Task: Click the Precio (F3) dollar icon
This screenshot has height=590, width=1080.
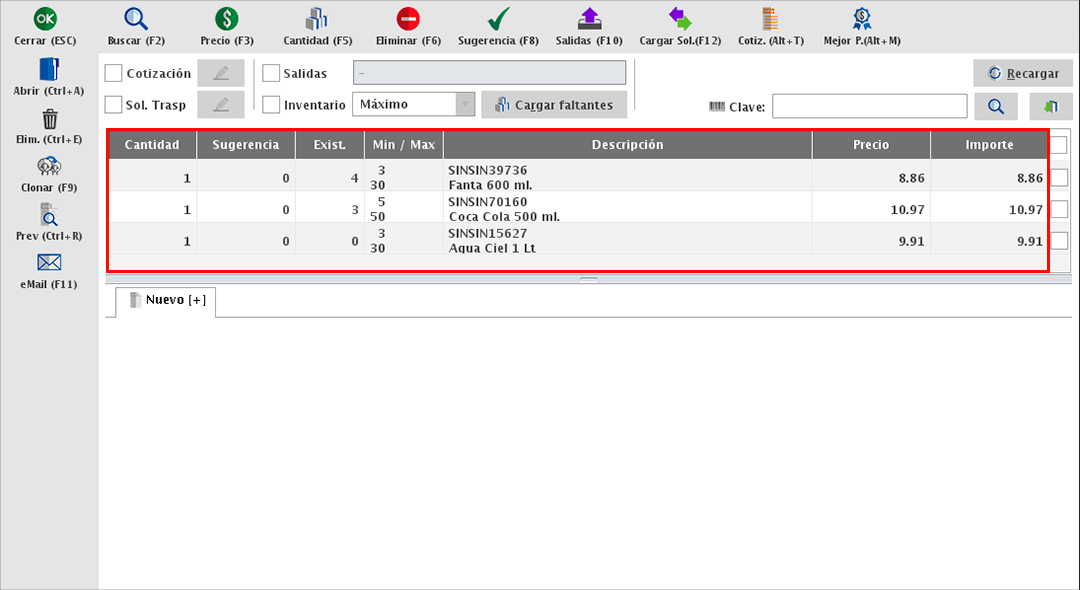Action: pyautogui.click(x=227, y=19)
